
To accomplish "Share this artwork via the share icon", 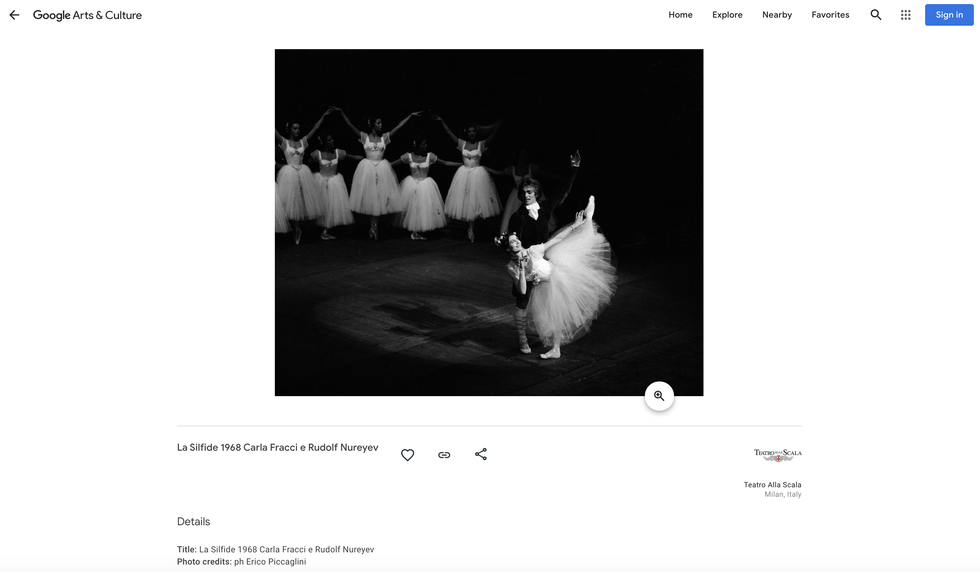I will point(481,454).
